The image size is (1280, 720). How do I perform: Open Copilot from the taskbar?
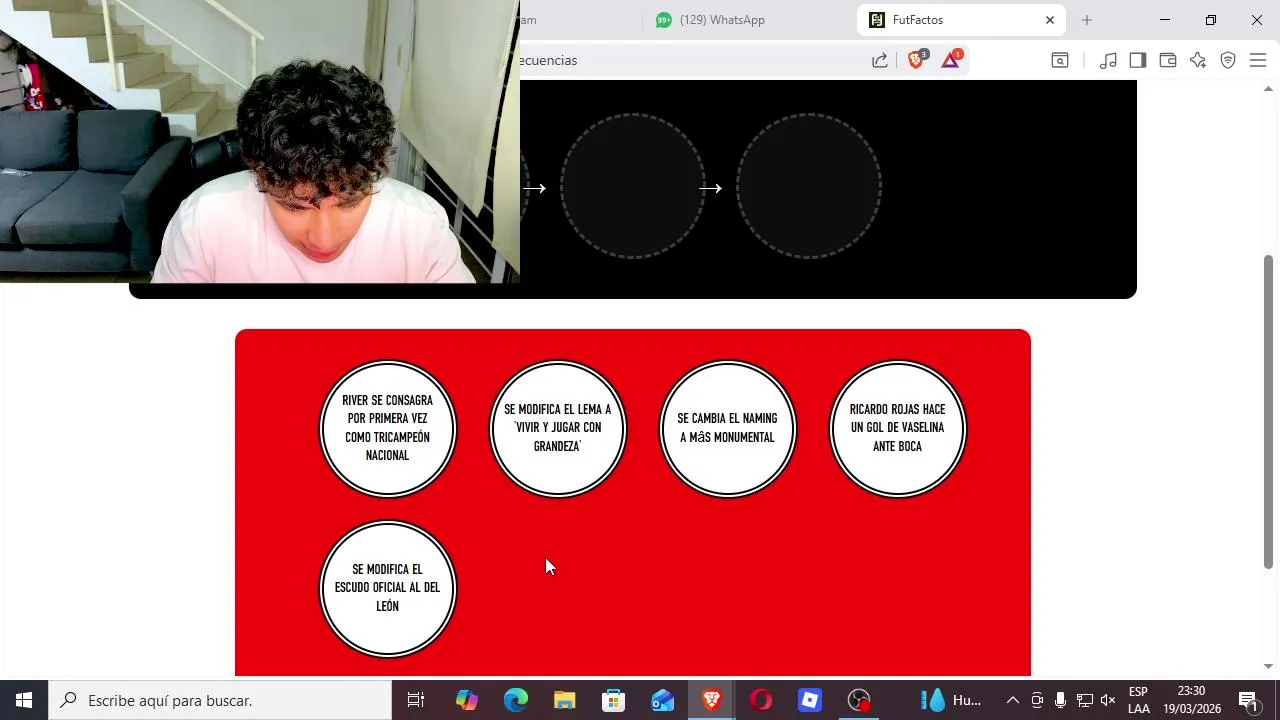466,700
